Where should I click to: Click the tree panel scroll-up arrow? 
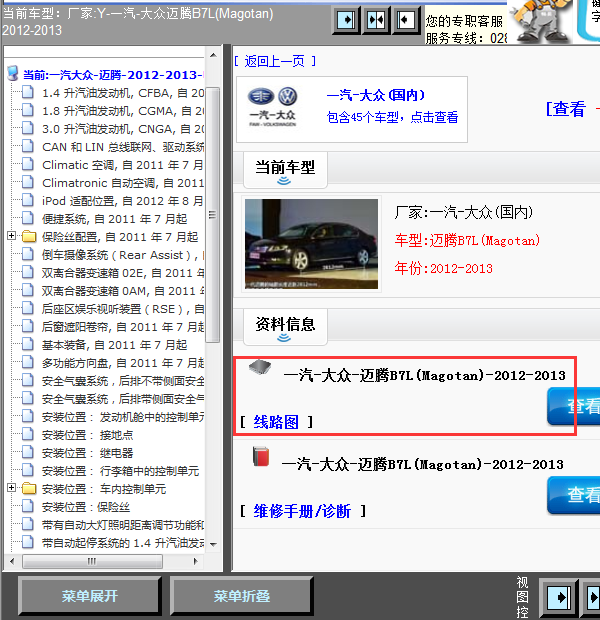click(x=213, y=55)
